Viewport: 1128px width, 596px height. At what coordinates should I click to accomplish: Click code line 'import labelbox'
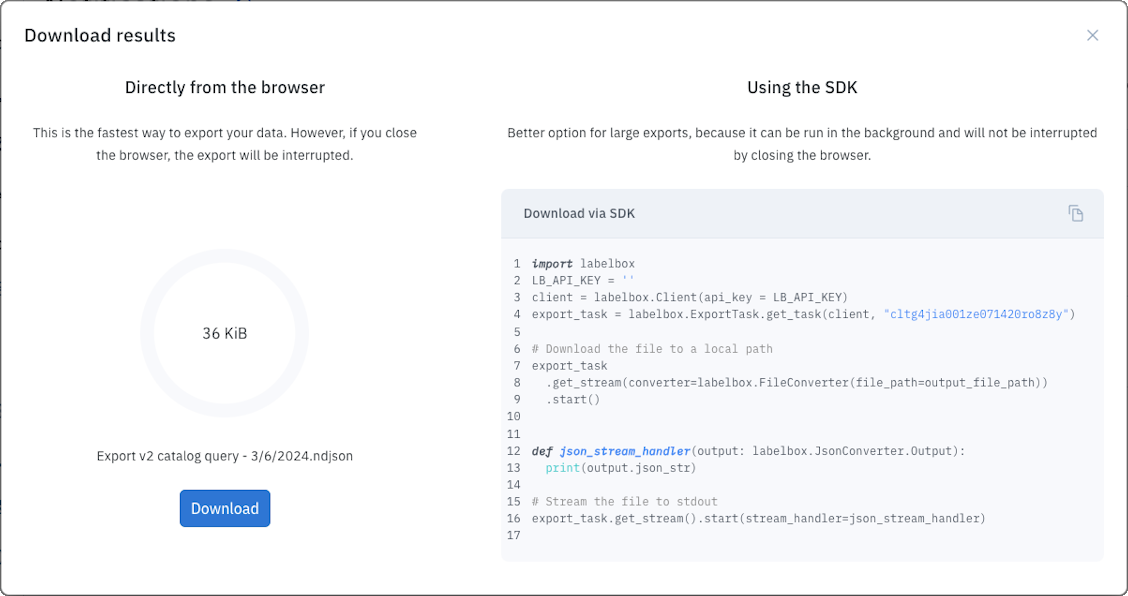point(583,263)
